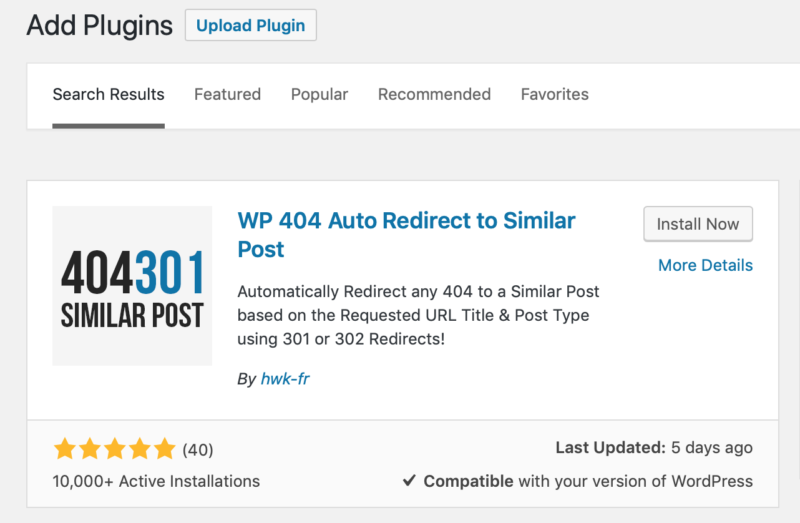Open WP 404 Auto Redirect plugin title link
Viewport: 800px width, 523px height.
pos(406,235)
